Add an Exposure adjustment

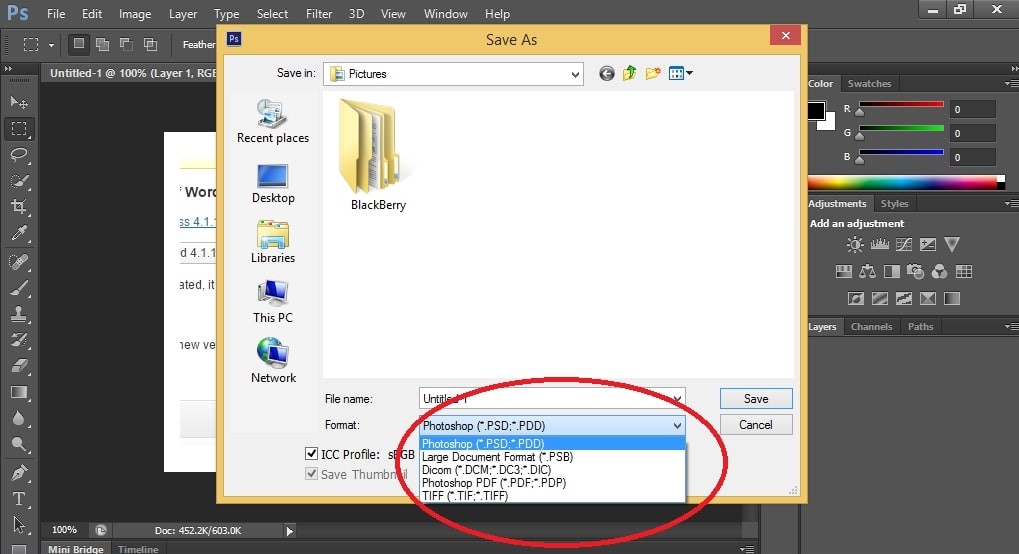tap(927, 244)
